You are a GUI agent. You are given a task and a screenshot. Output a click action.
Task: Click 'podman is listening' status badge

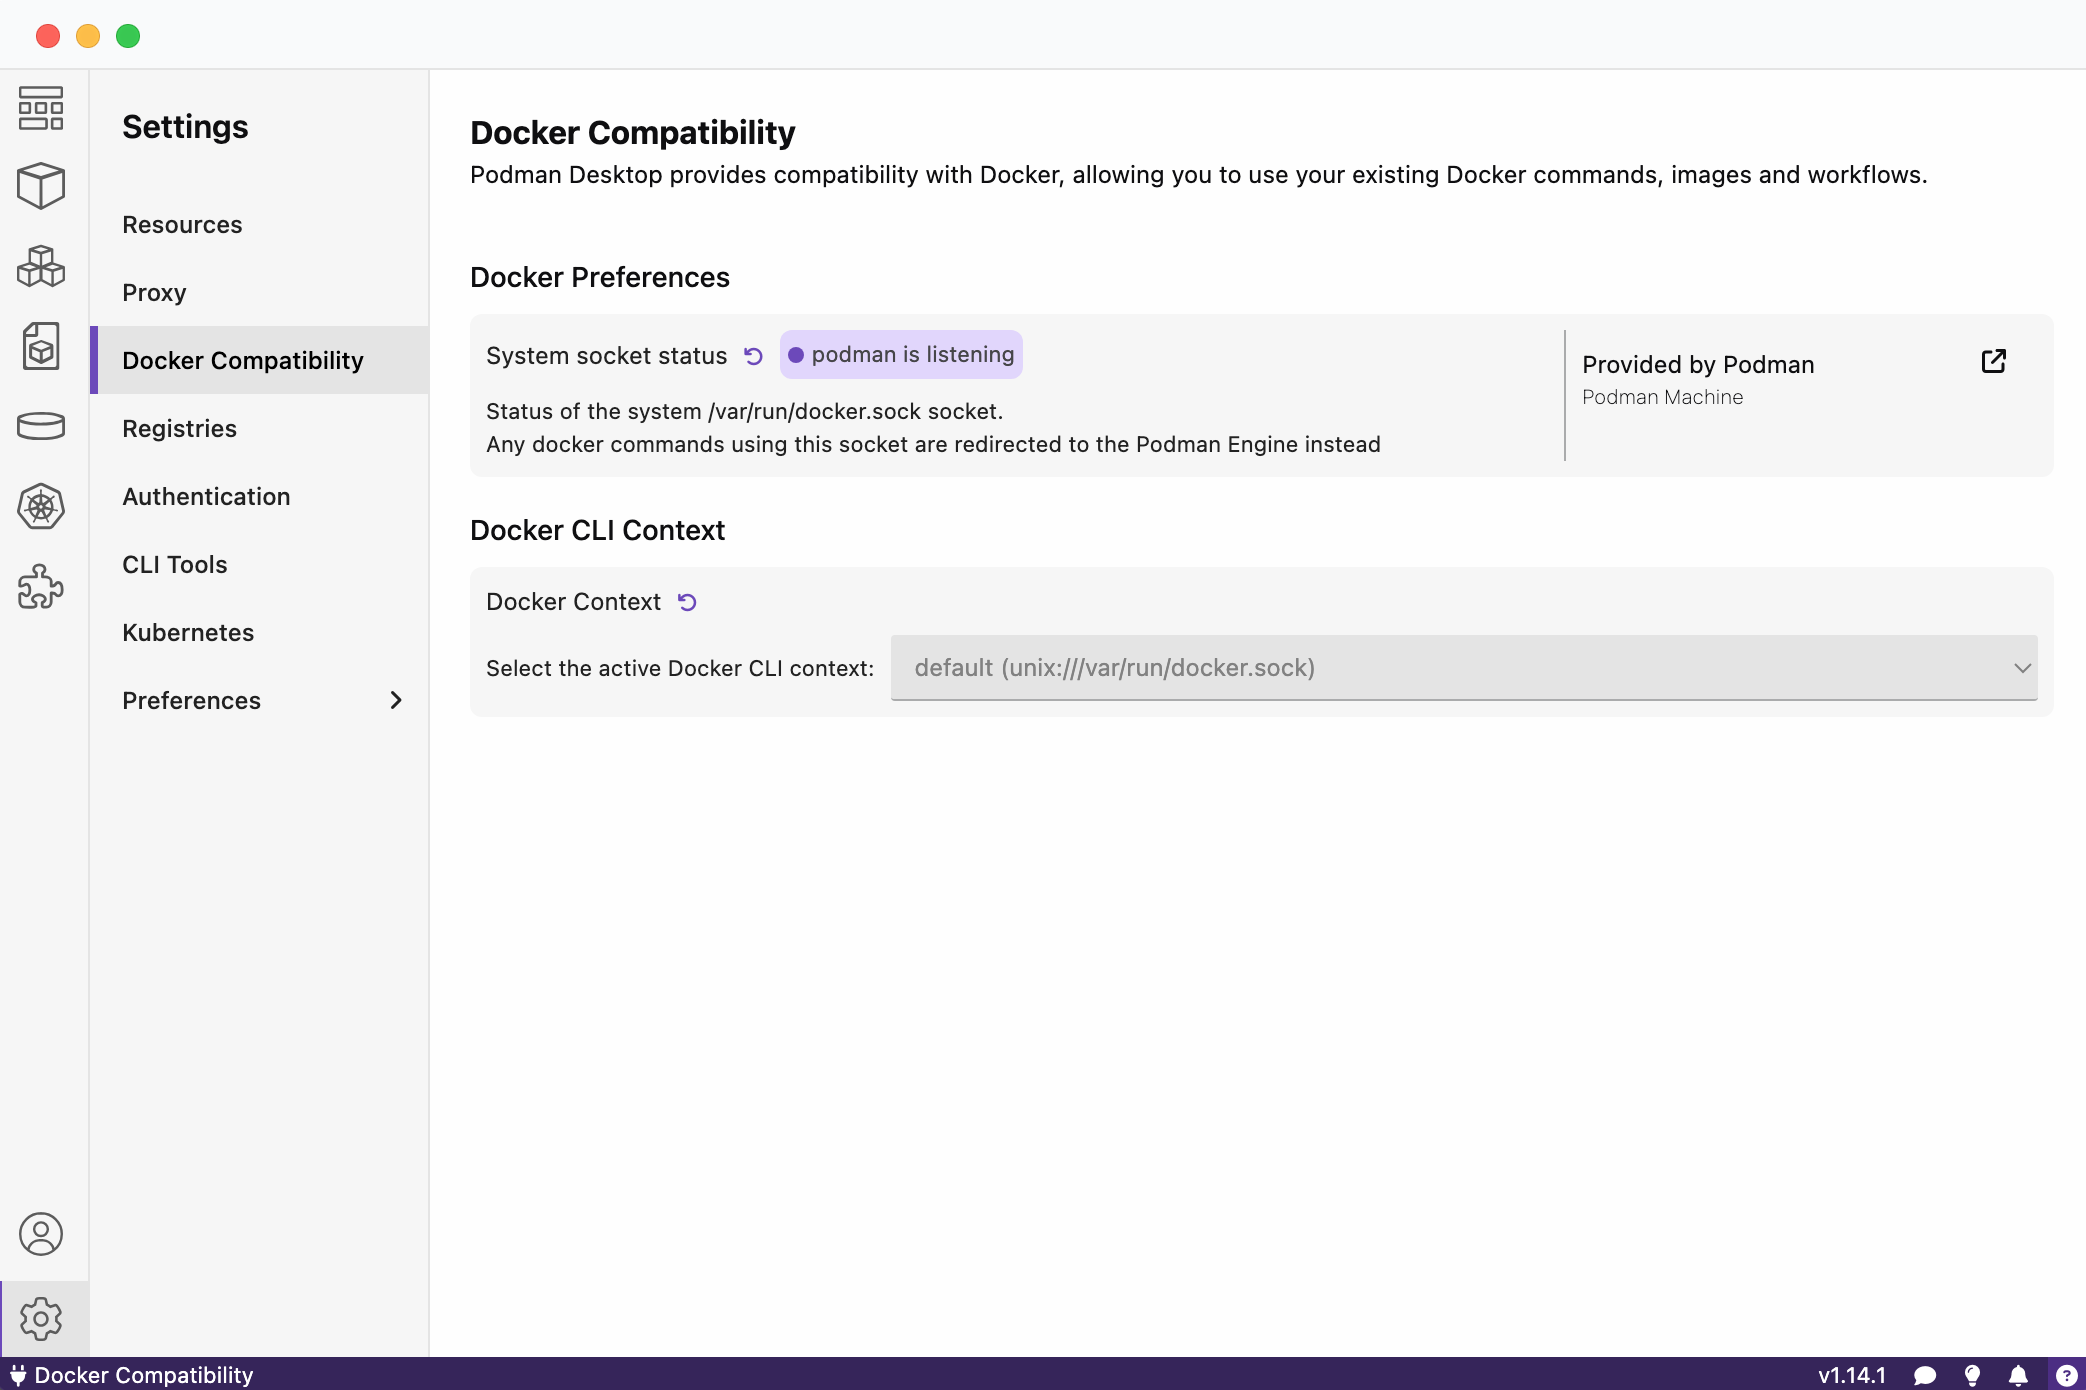901,355
